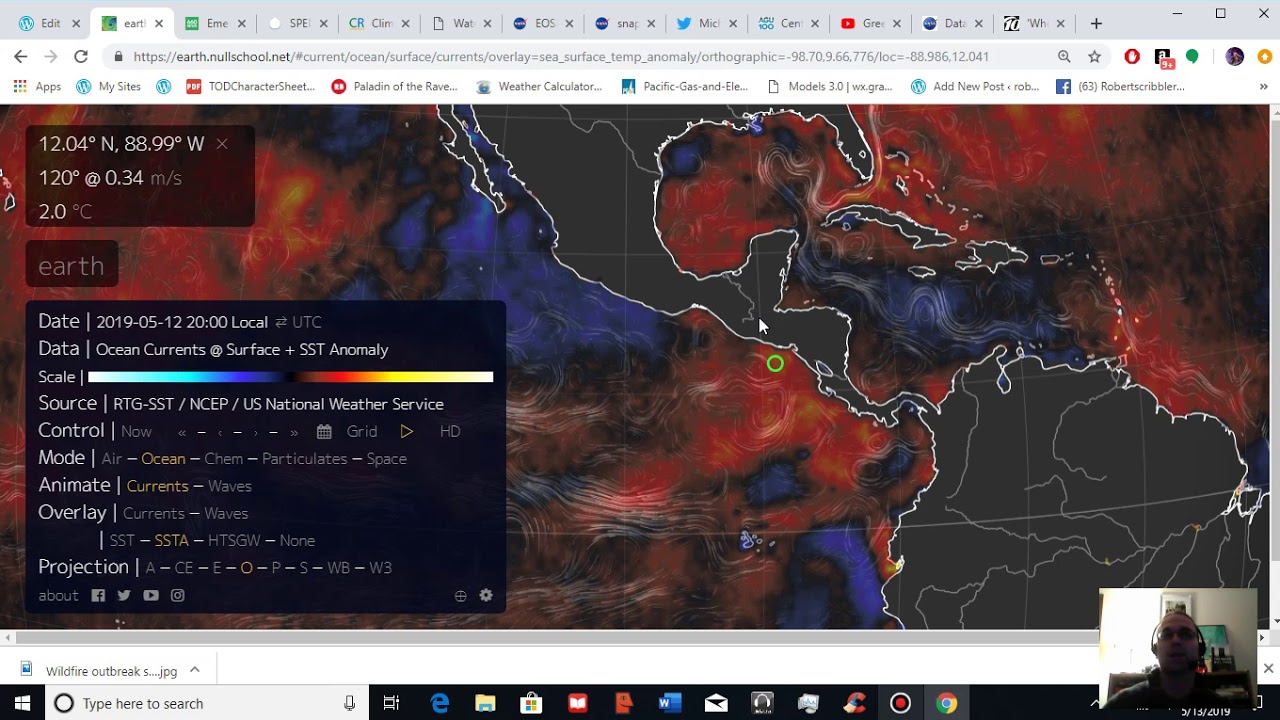The width and height of the screenshot is (1280, 720).
Task: Open the Chrome profile avatar
Action: (1235, 57)
